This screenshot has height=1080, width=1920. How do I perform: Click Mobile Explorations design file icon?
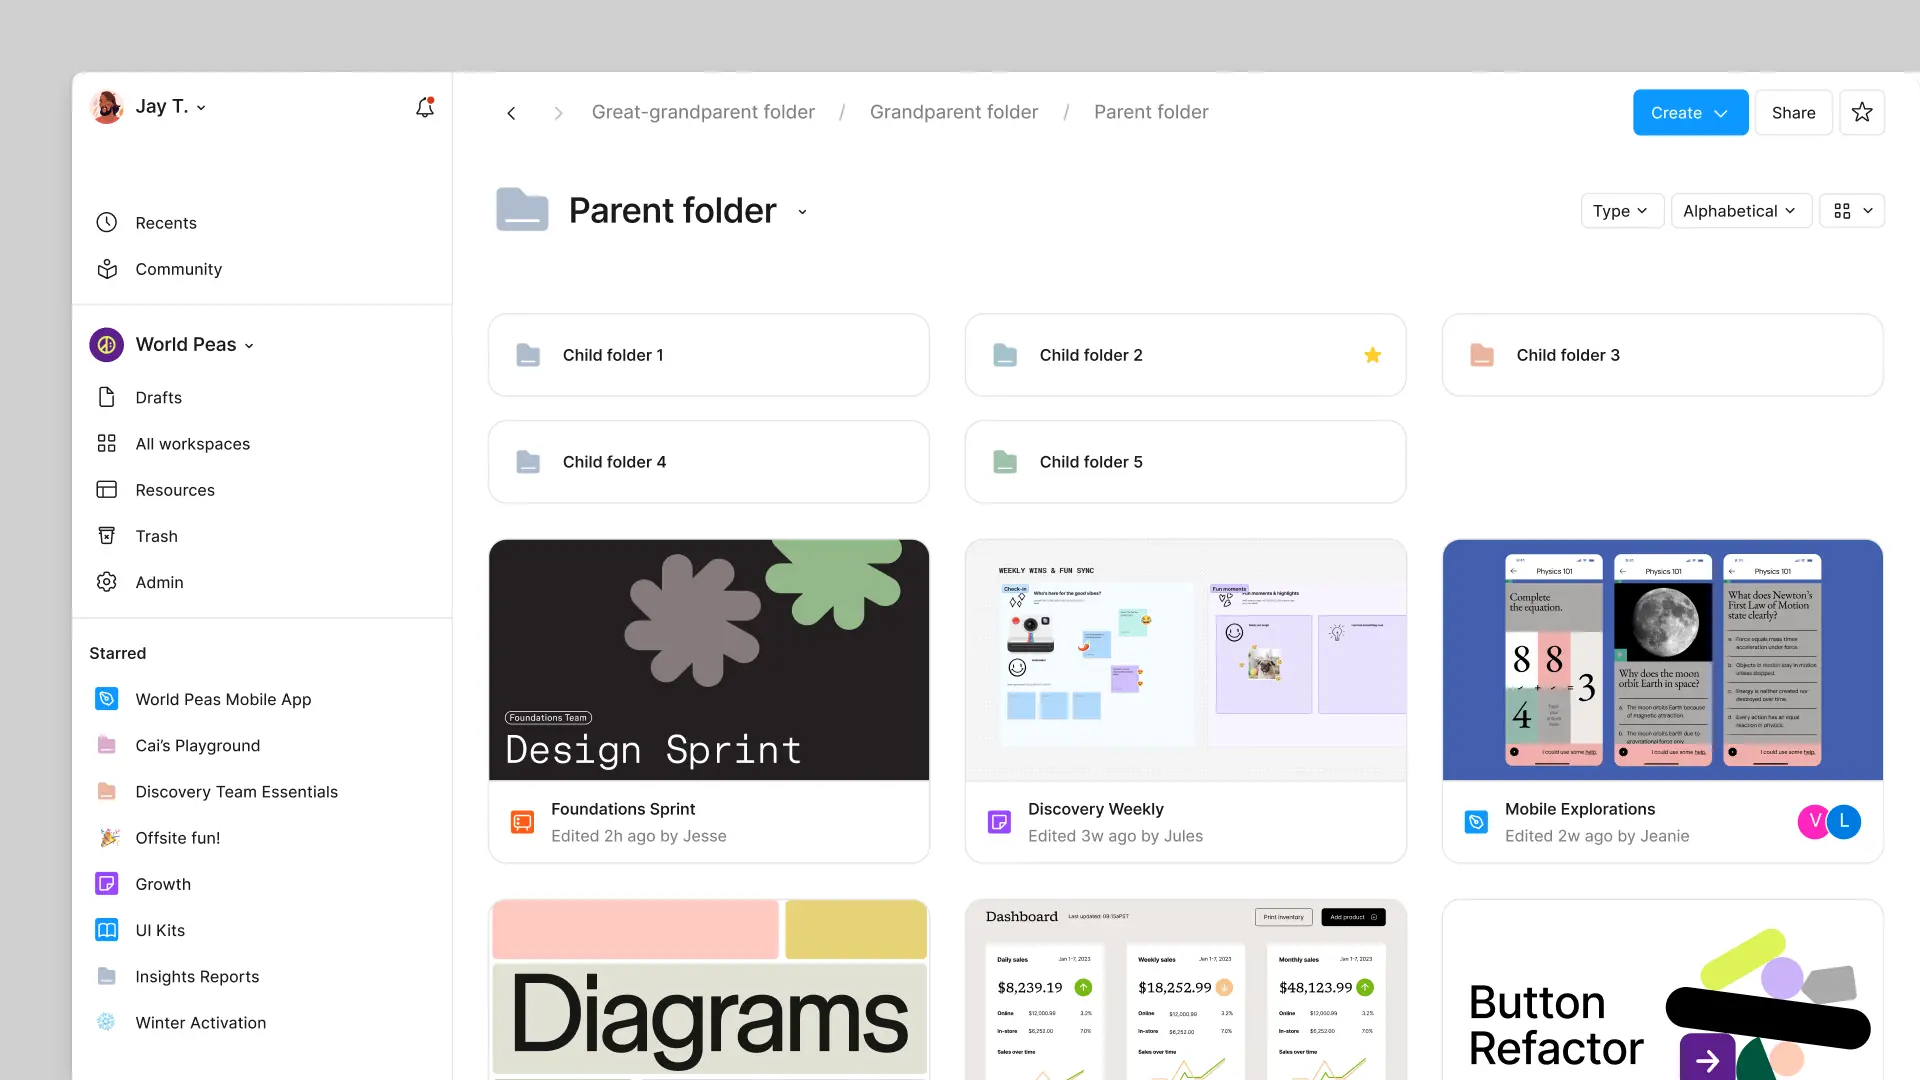click(x=1476, y=822)
